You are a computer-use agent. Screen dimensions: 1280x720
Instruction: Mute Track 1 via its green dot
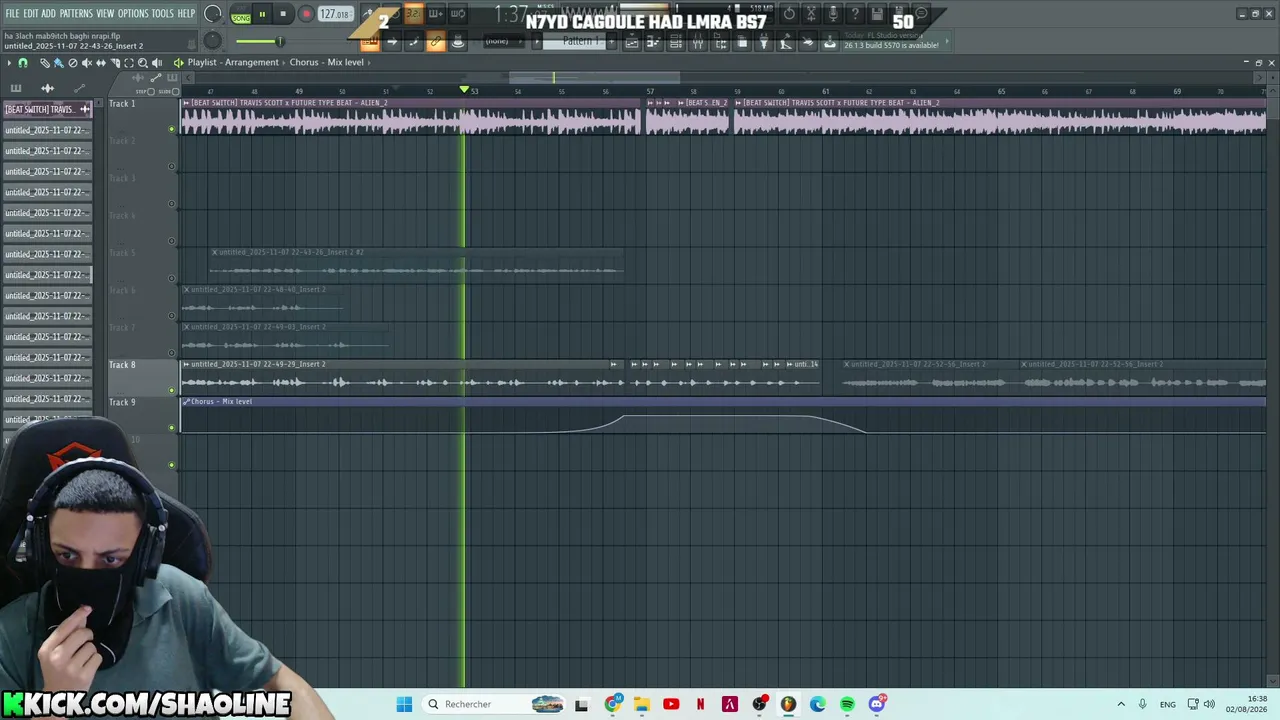(x=172, y=129)
